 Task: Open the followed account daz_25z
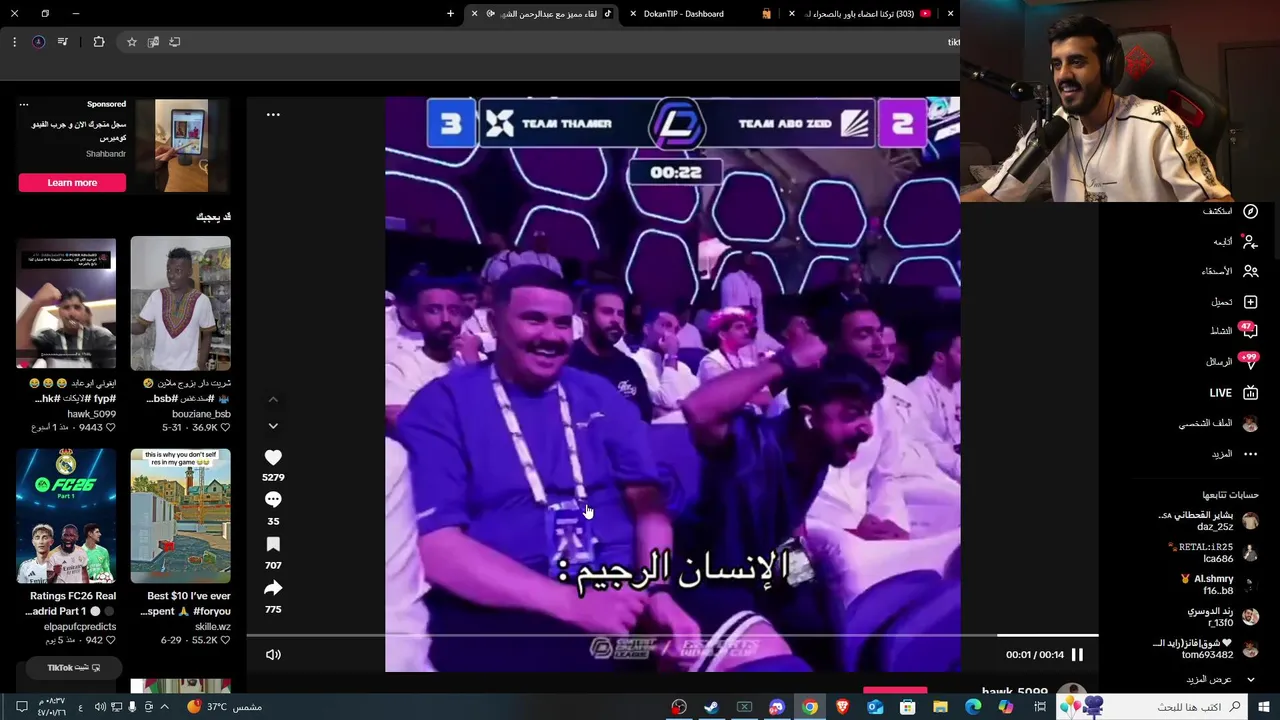click(1208, 521)
